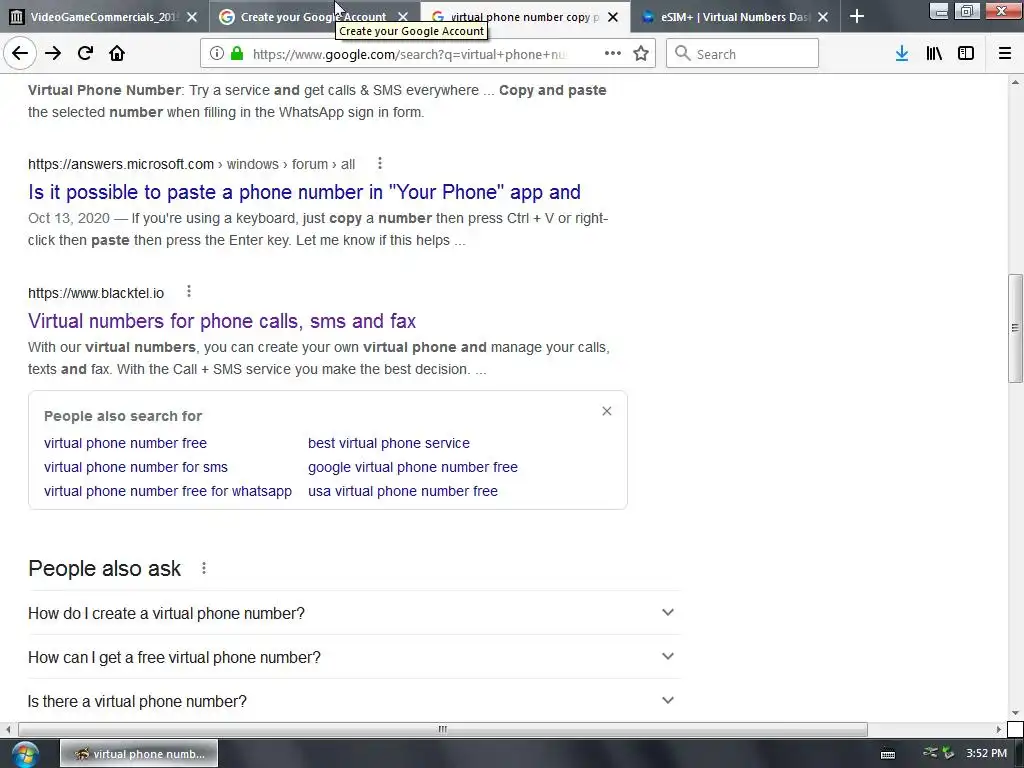Click the scroll down arrow

point(1015,713)
